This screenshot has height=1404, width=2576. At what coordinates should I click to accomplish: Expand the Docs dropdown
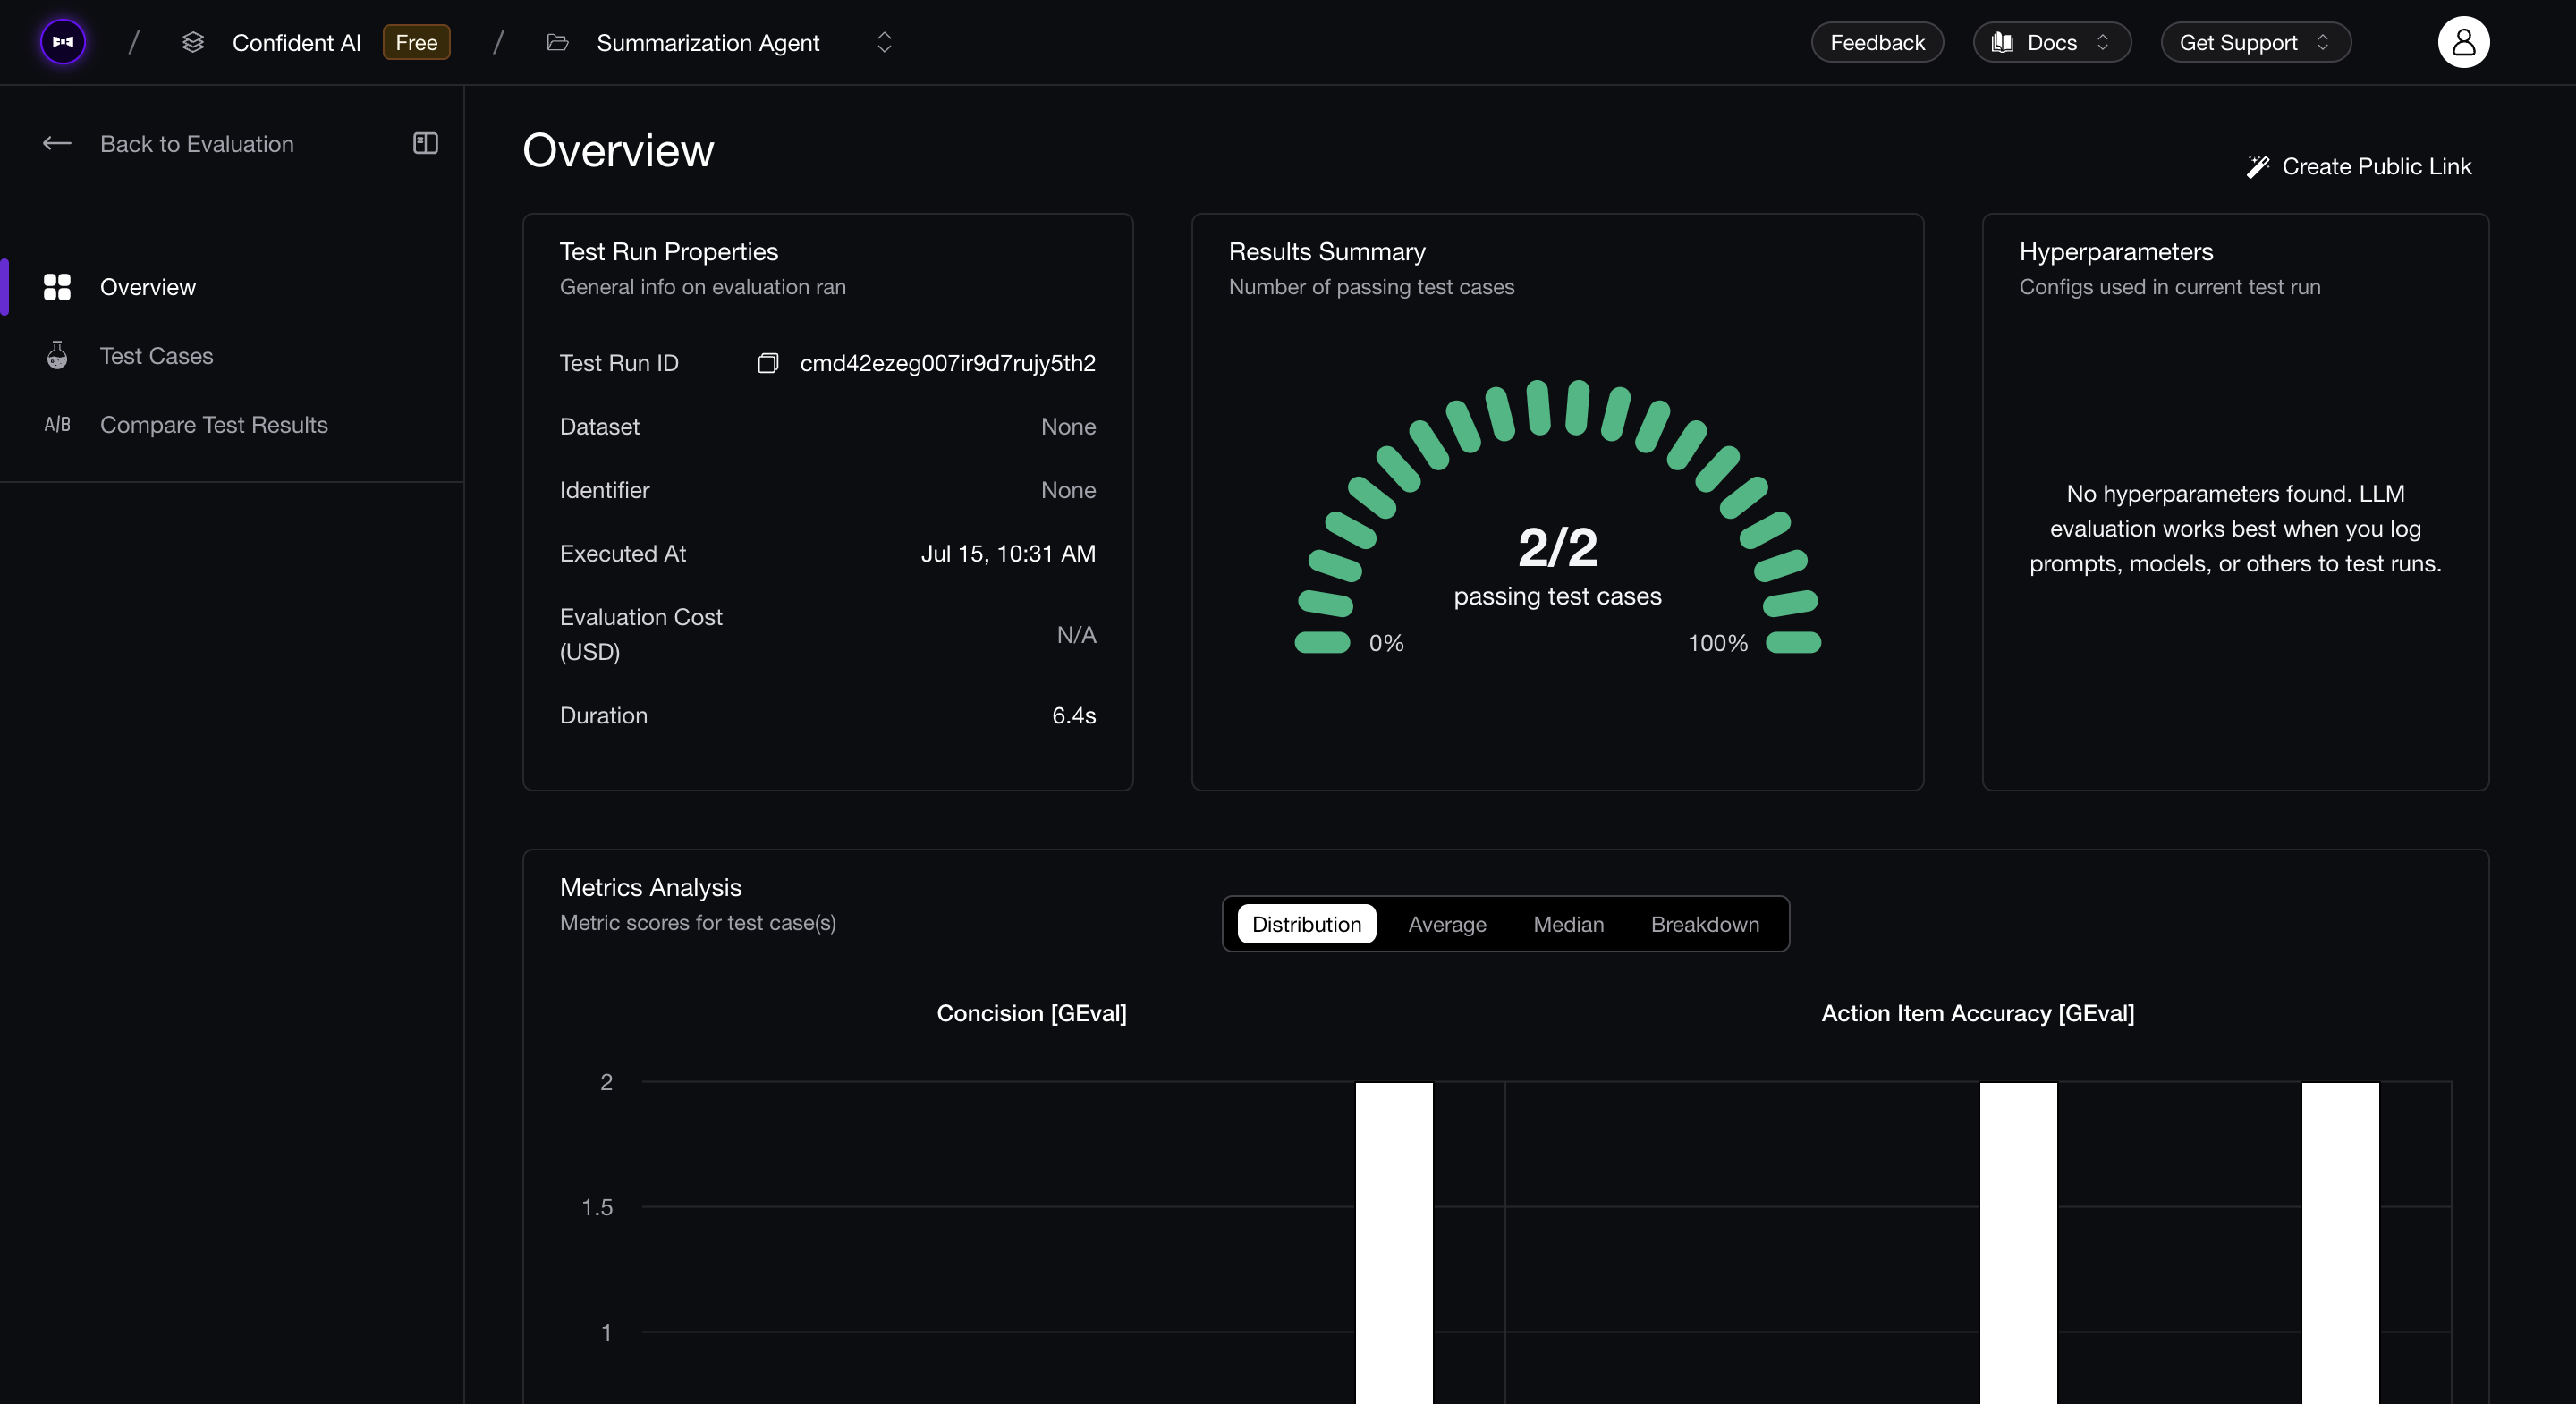[2052, 42]
